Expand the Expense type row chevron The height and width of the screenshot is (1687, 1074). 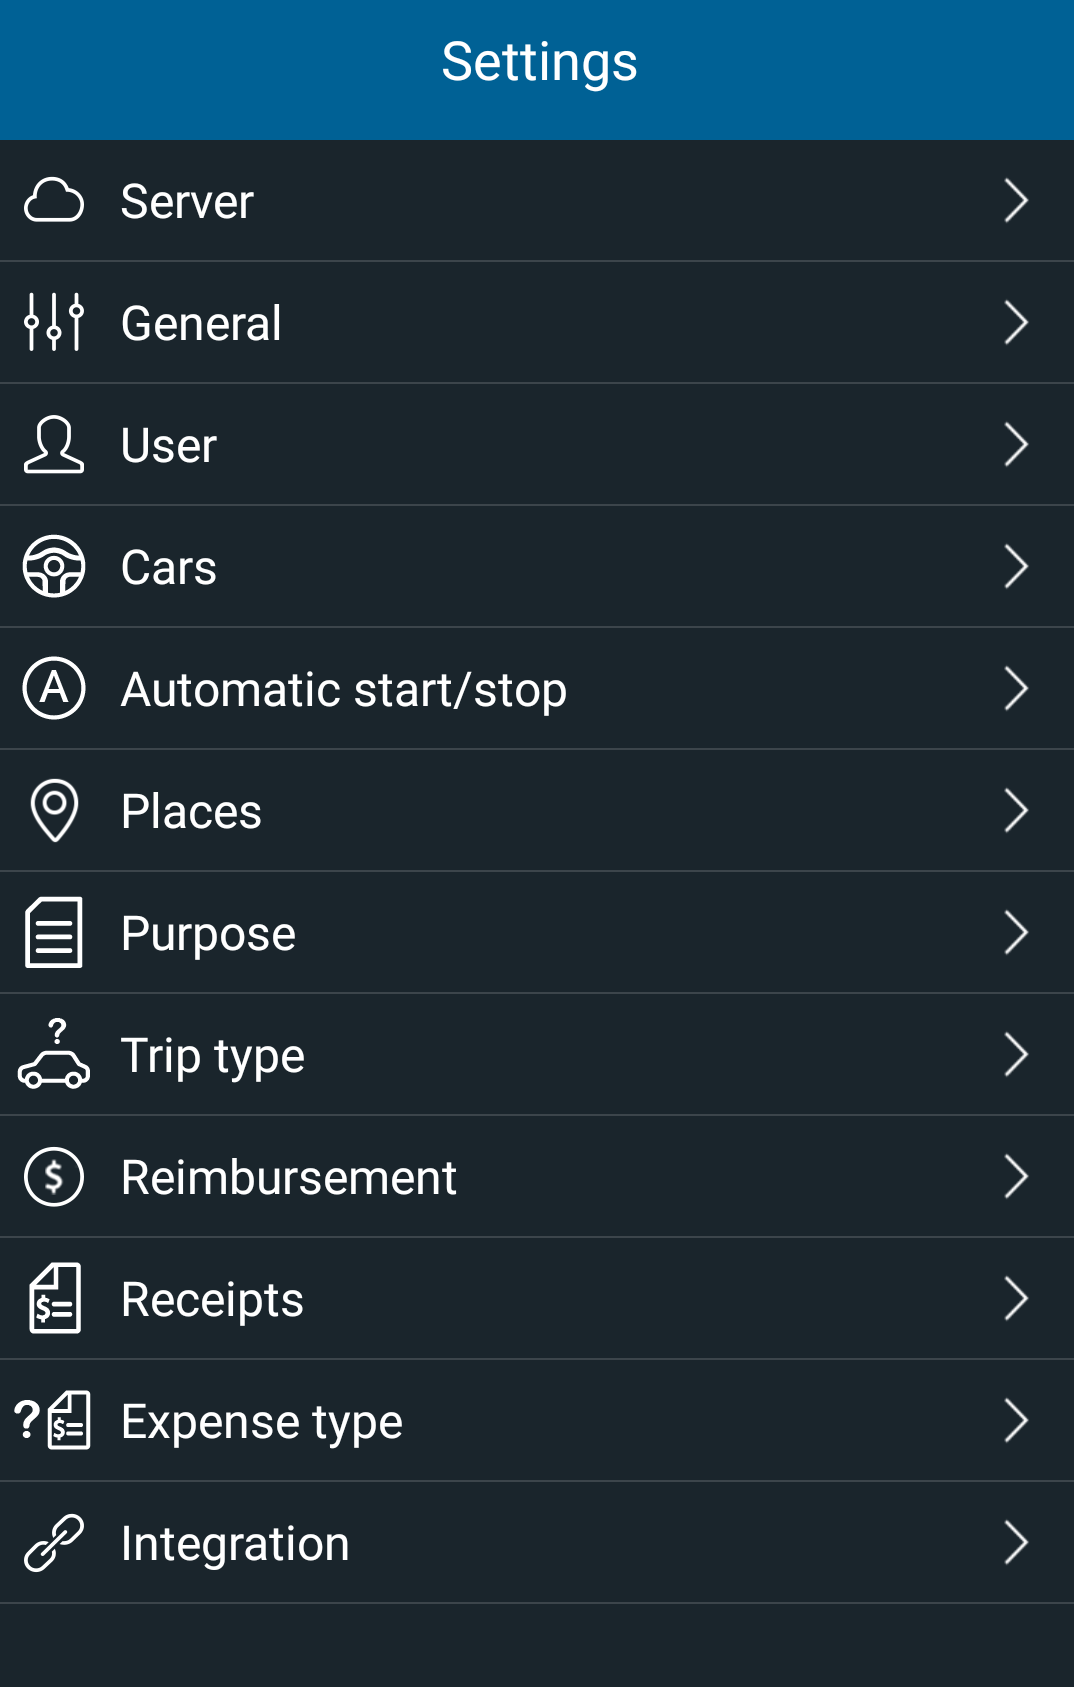click(x=1016, y=1420)
